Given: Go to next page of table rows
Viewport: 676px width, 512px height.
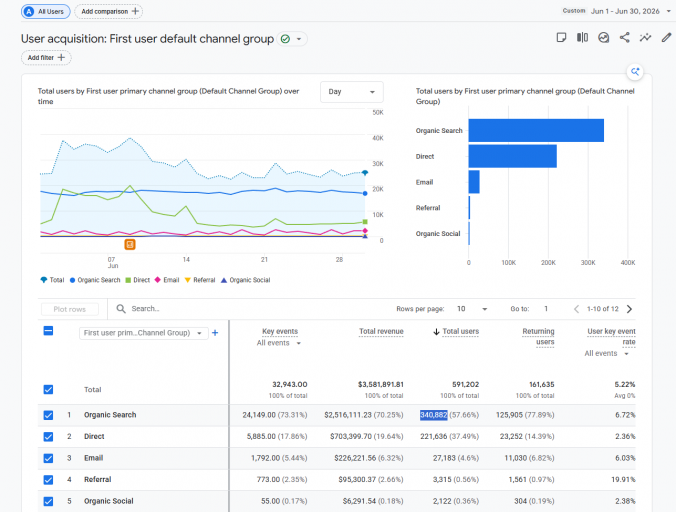Looking at the screenshot, I should click(629, 309).
